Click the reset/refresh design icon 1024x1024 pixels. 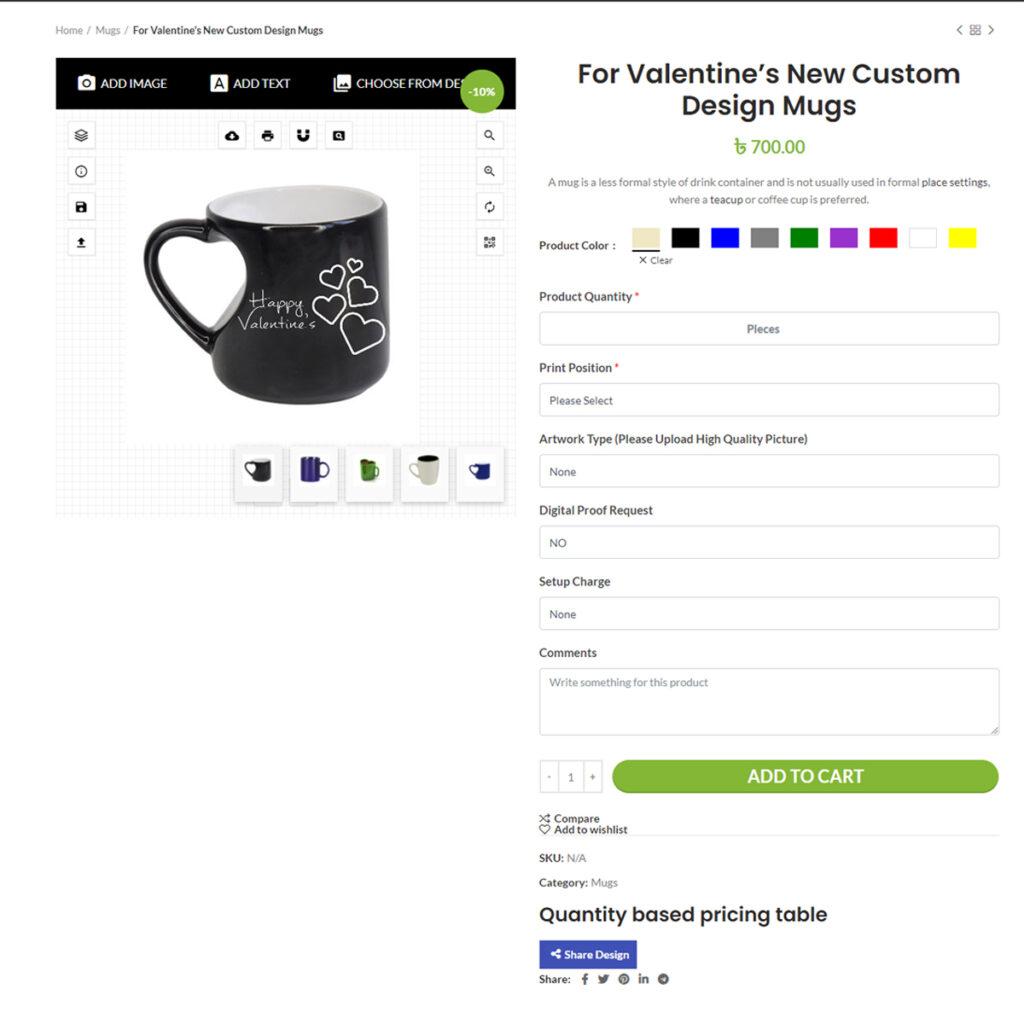489,207
